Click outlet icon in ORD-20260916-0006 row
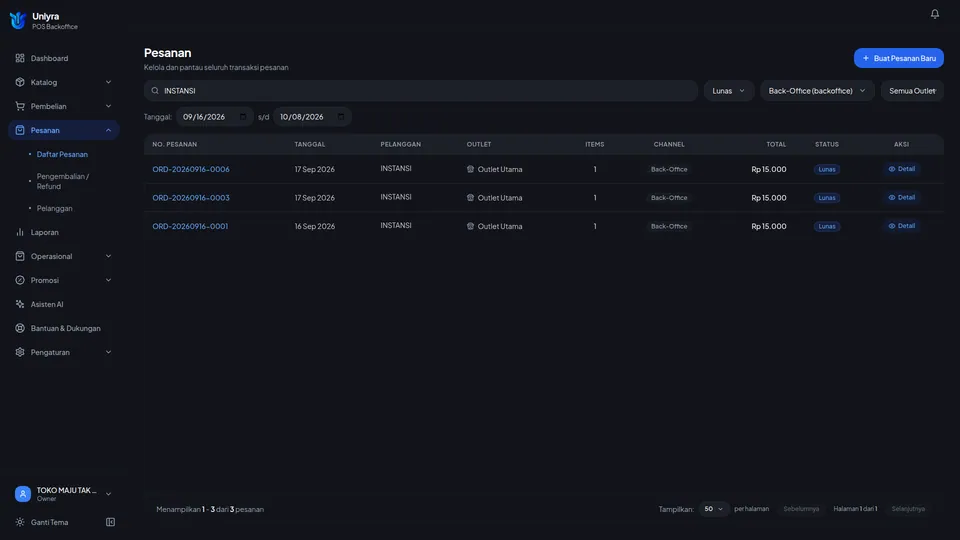 click(470, 169)
